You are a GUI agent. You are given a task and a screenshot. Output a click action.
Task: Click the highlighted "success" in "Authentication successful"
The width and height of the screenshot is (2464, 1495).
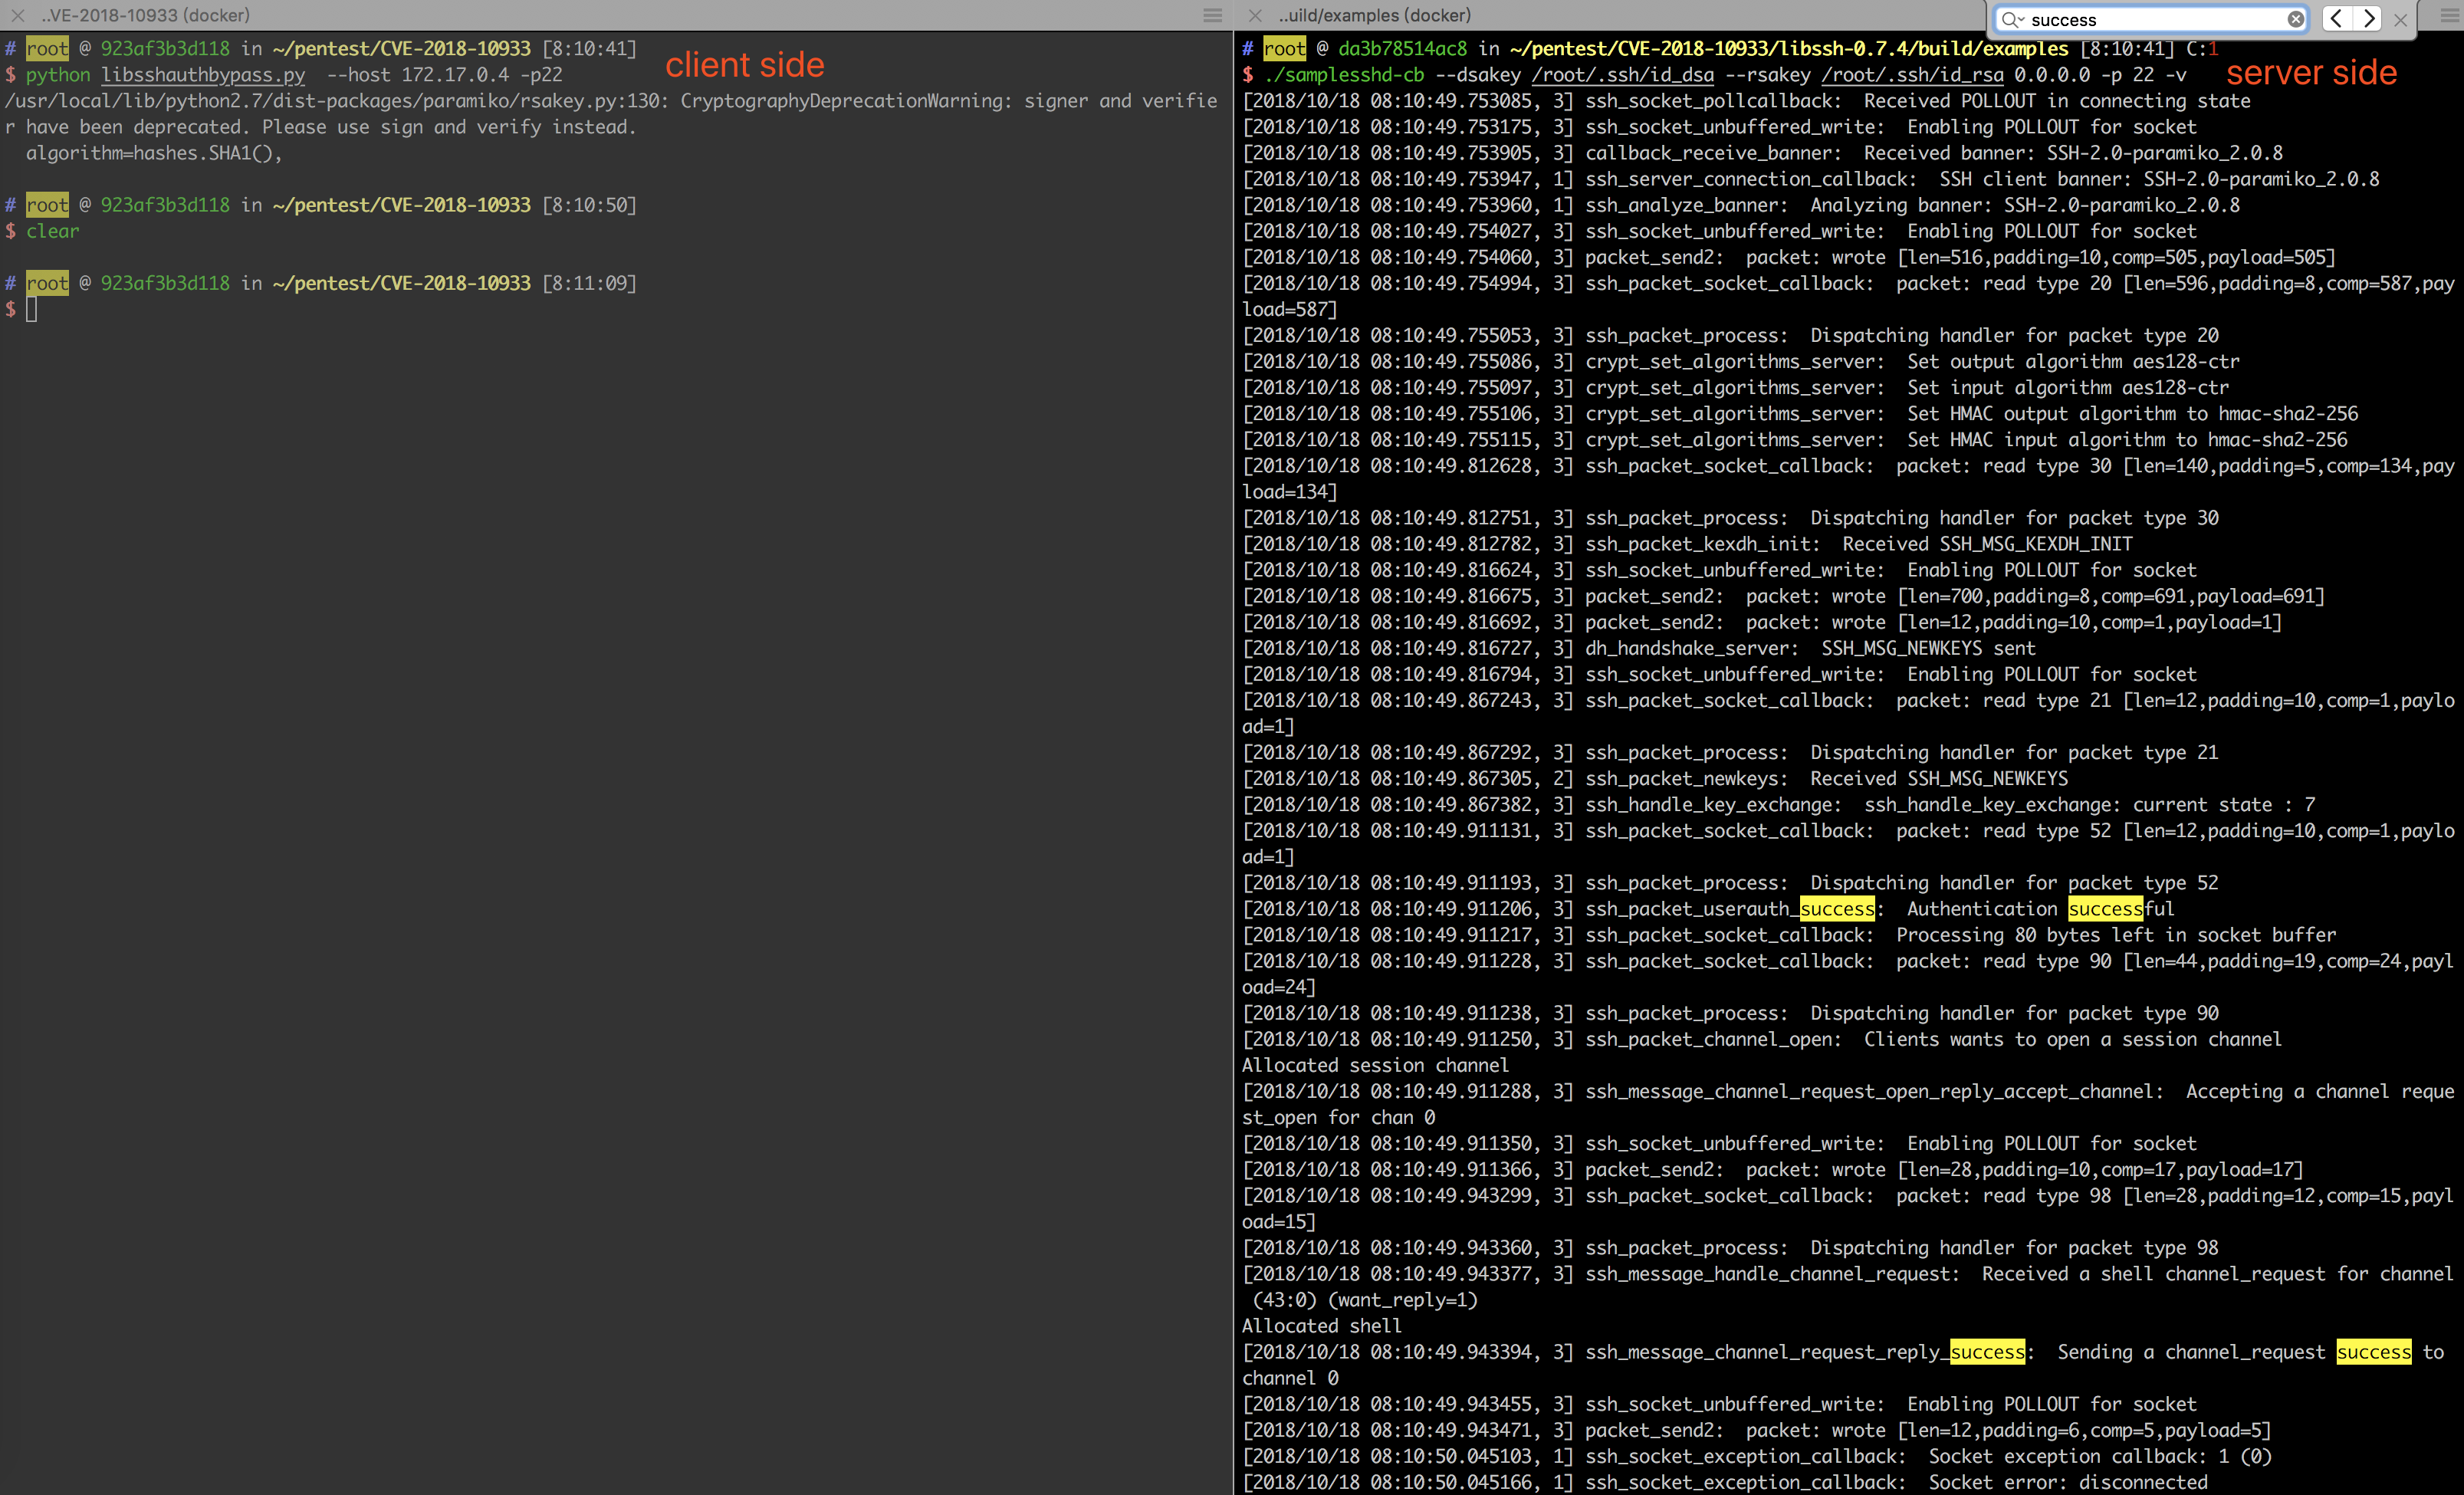[x=2105, y=909]
